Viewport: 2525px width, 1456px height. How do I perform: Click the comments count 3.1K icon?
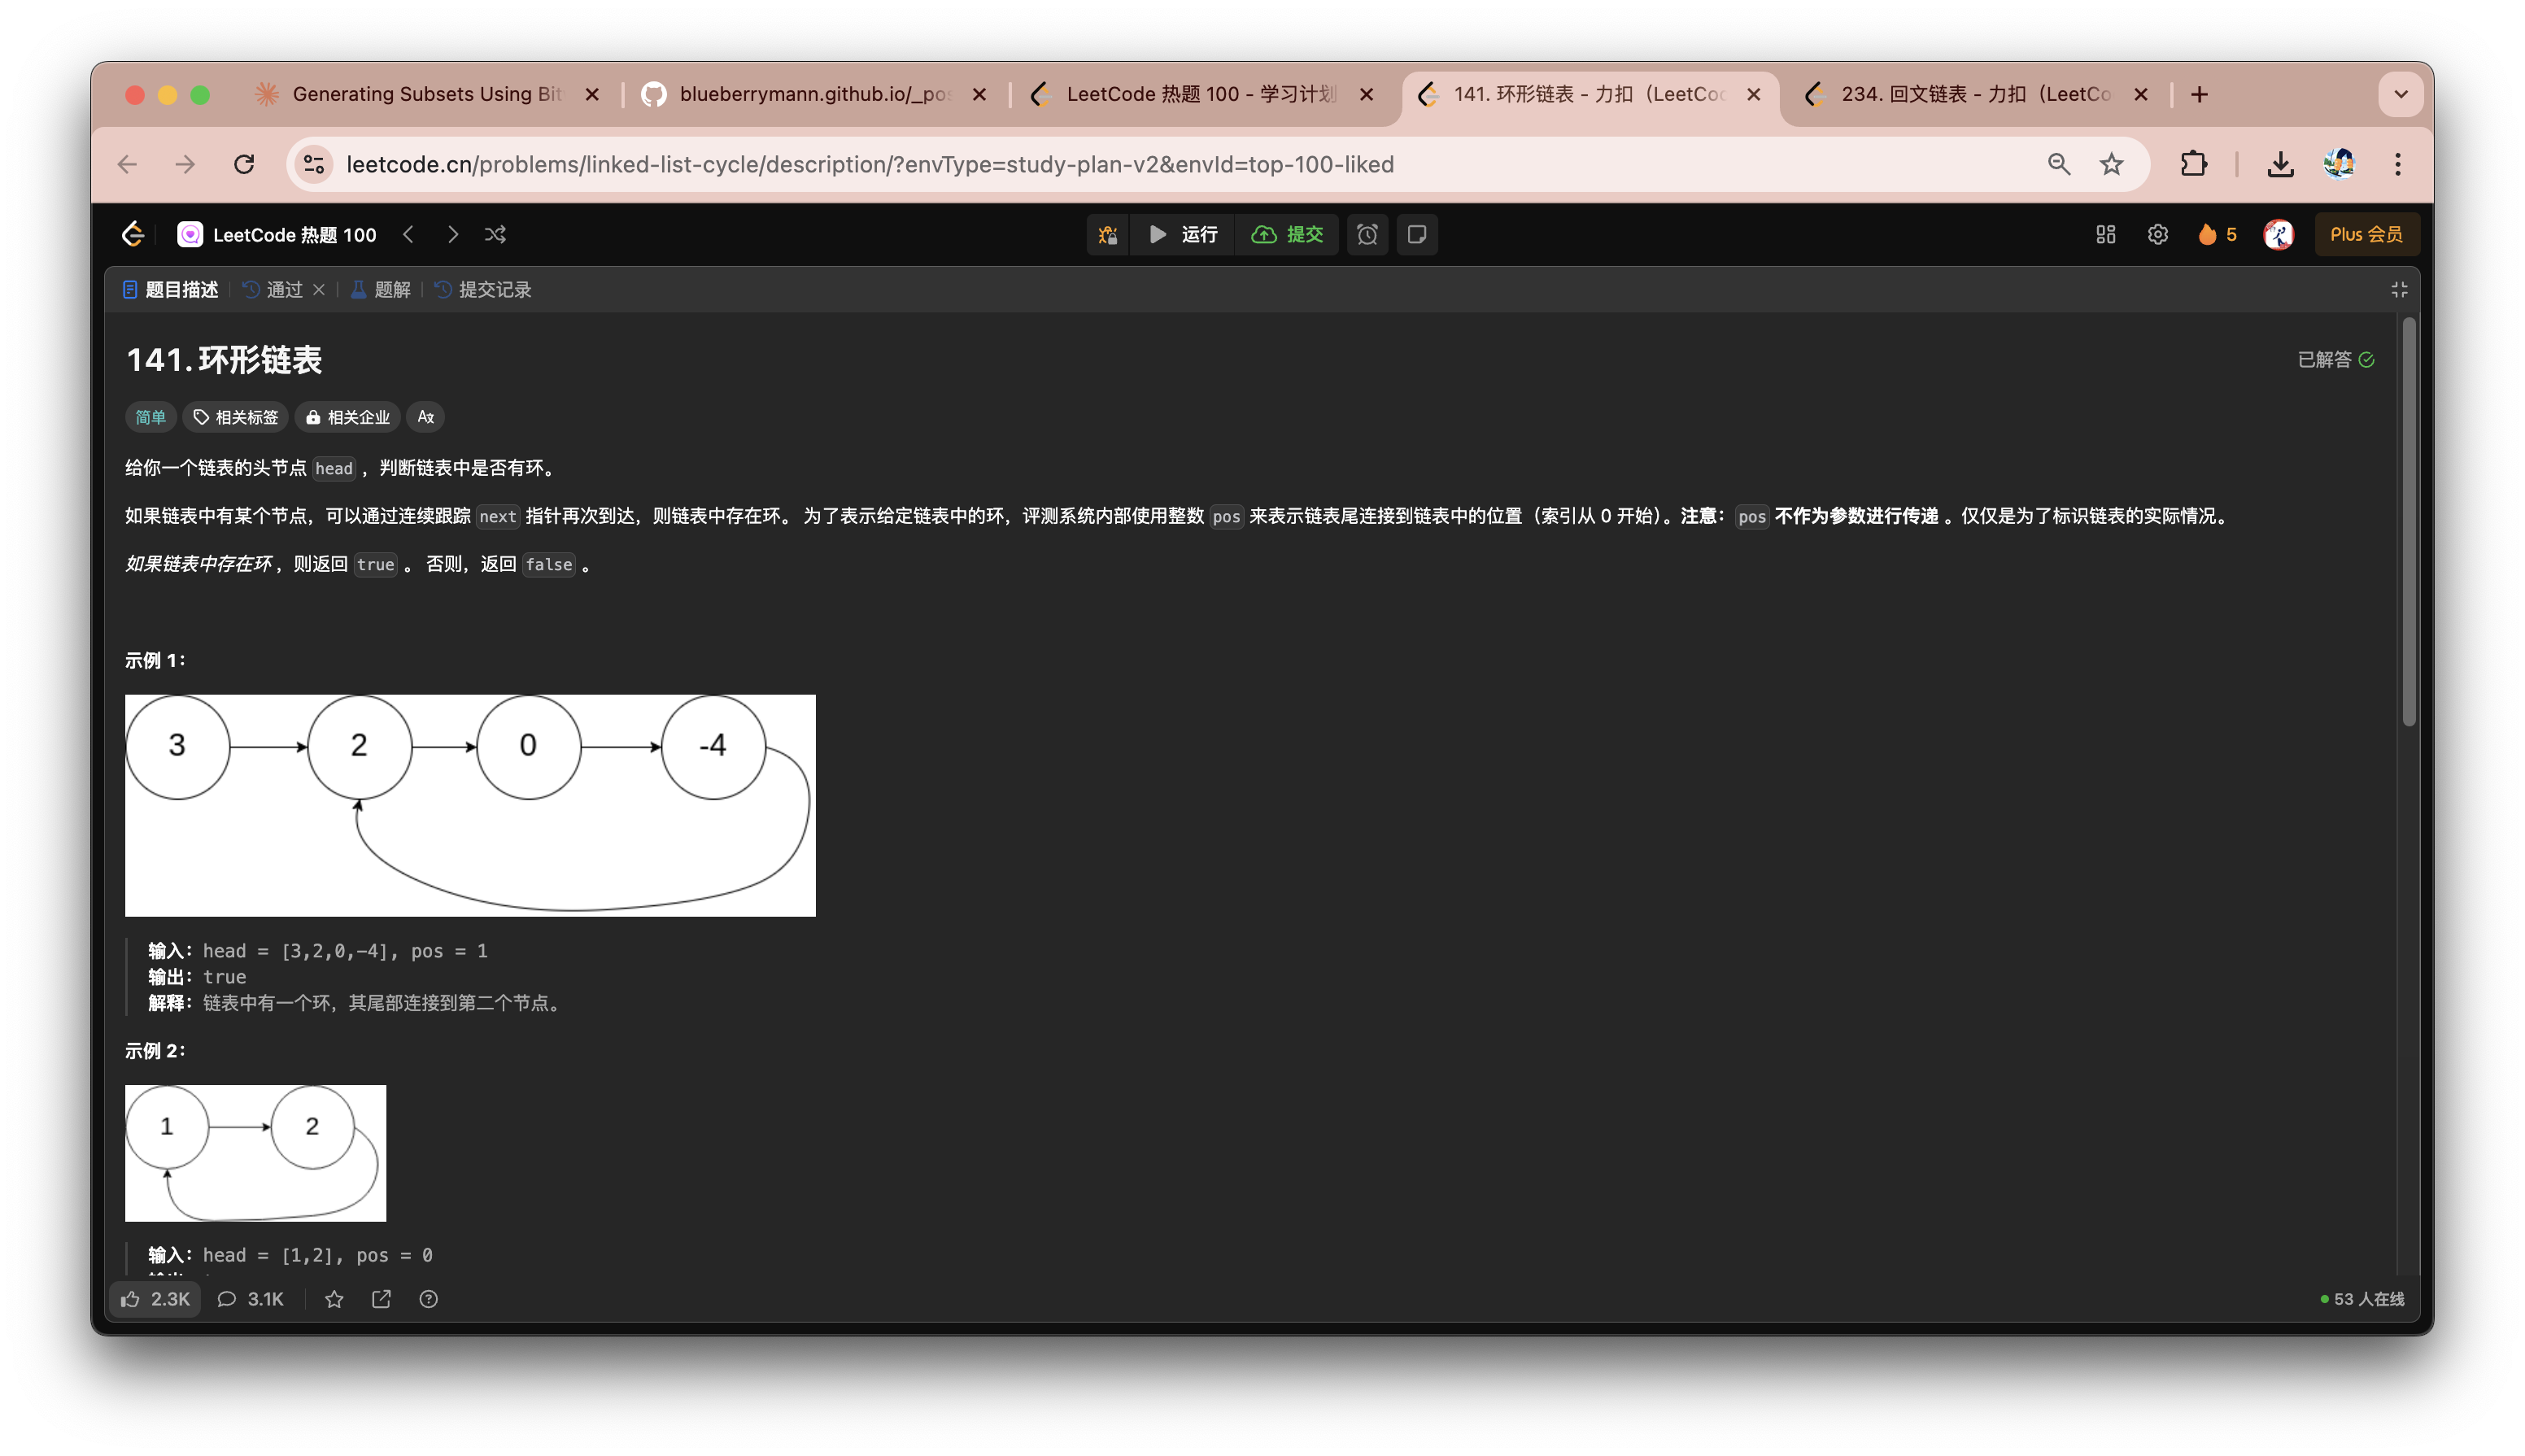(251, 1299)
